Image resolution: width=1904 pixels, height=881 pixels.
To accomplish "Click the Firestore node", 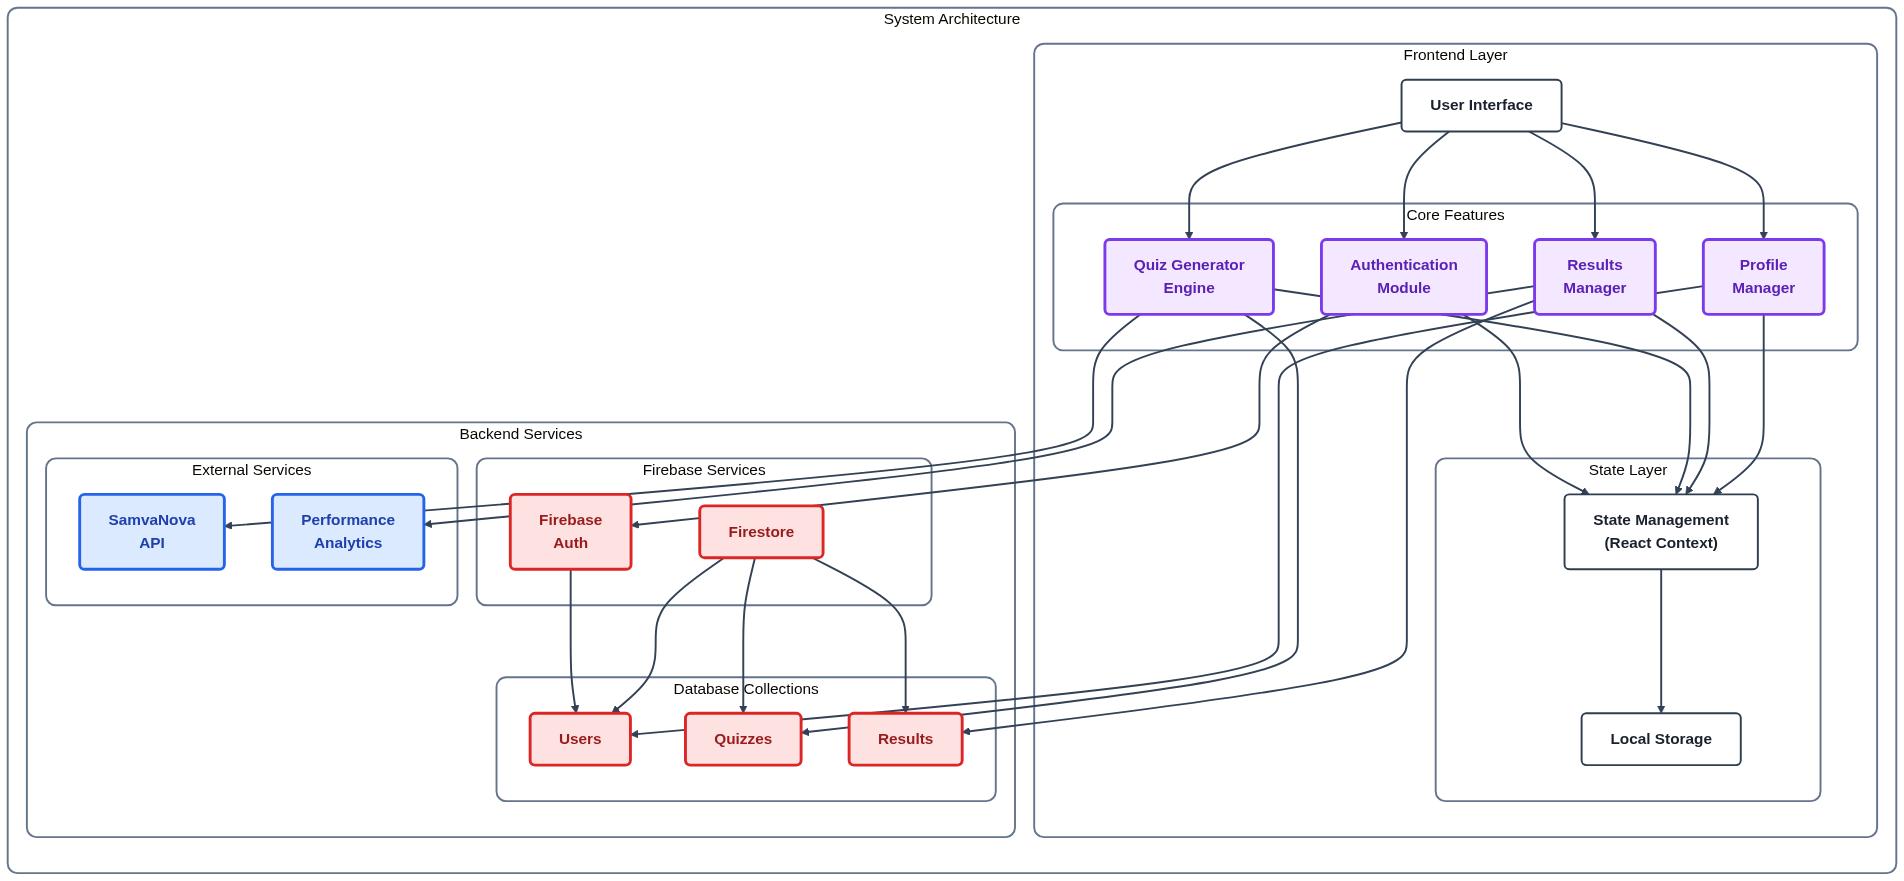I will (x=761, y=532).
